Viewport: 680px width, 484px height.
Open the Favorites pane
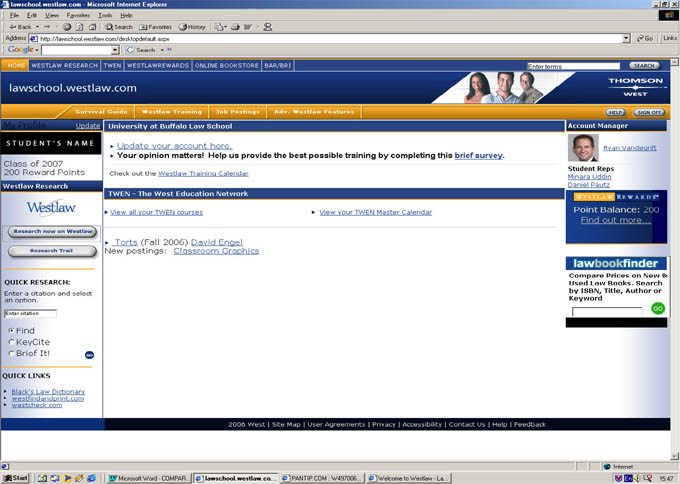pyautogui.click(x=155, y=27)
